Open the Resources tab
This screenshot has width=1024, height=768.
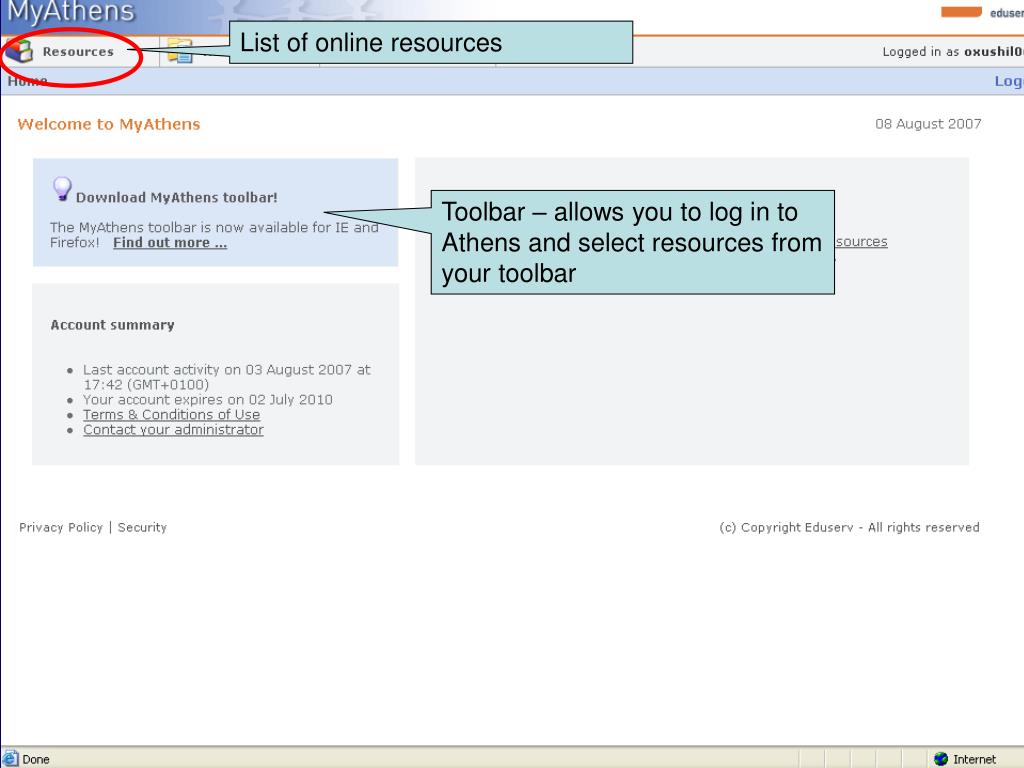pyautogui.click(x=78, y=52)
